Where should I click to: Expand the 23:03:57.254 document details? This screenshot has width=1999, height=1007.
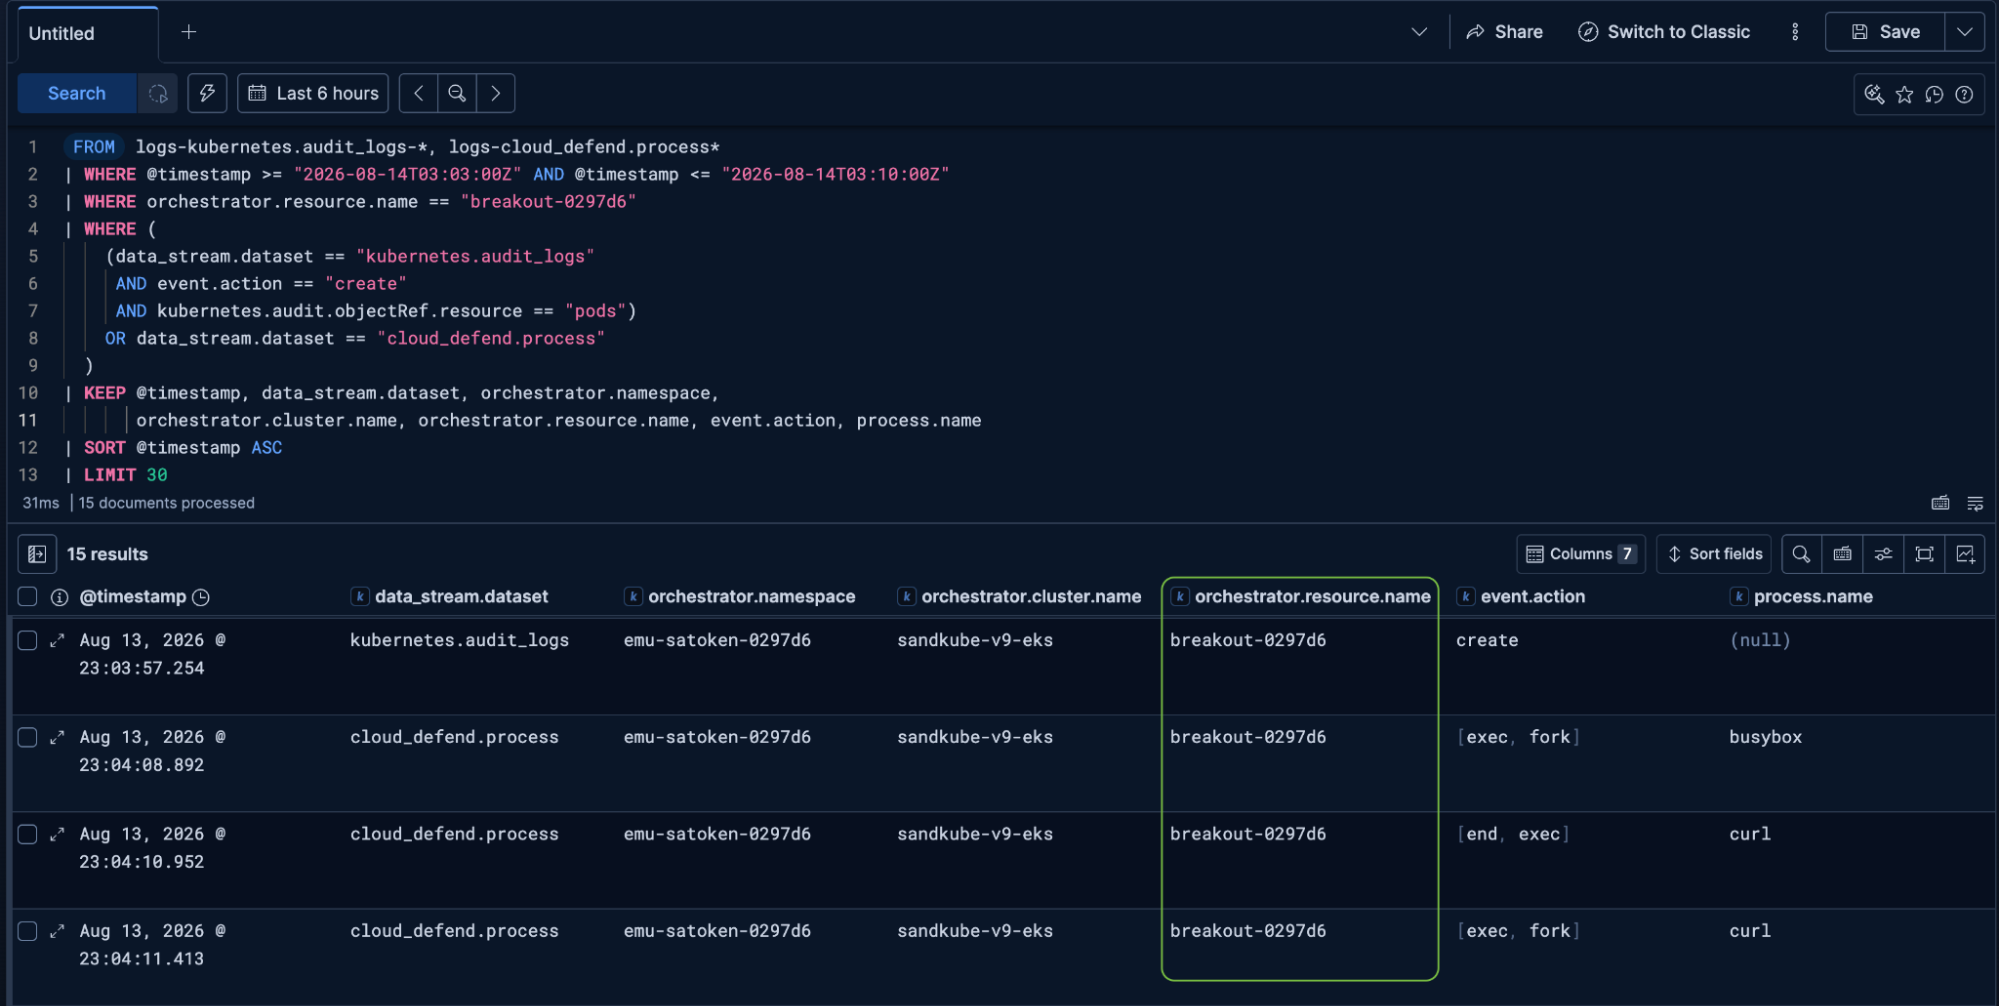tap(57, 640)
